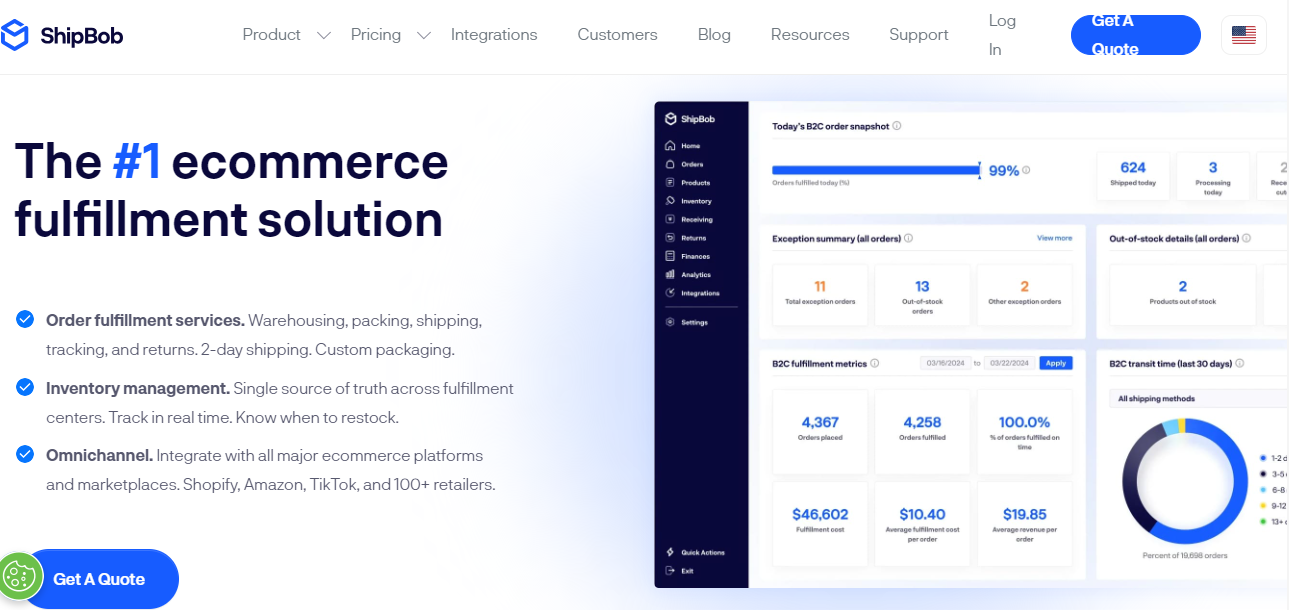This screenshot has width=1289, height=610.
Task: Open the Resources navigation item
Action: pos(810,35)
